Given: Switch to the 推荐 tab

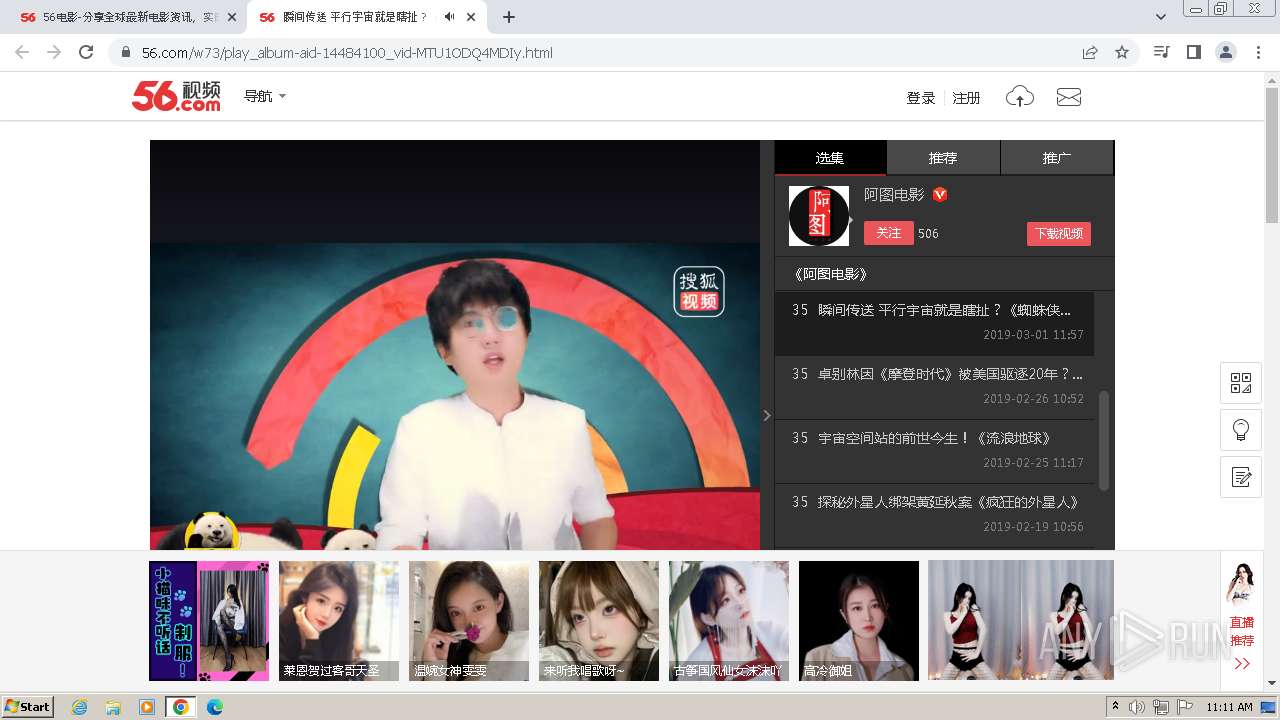Looking at the screenshot, I should [943, 158].
